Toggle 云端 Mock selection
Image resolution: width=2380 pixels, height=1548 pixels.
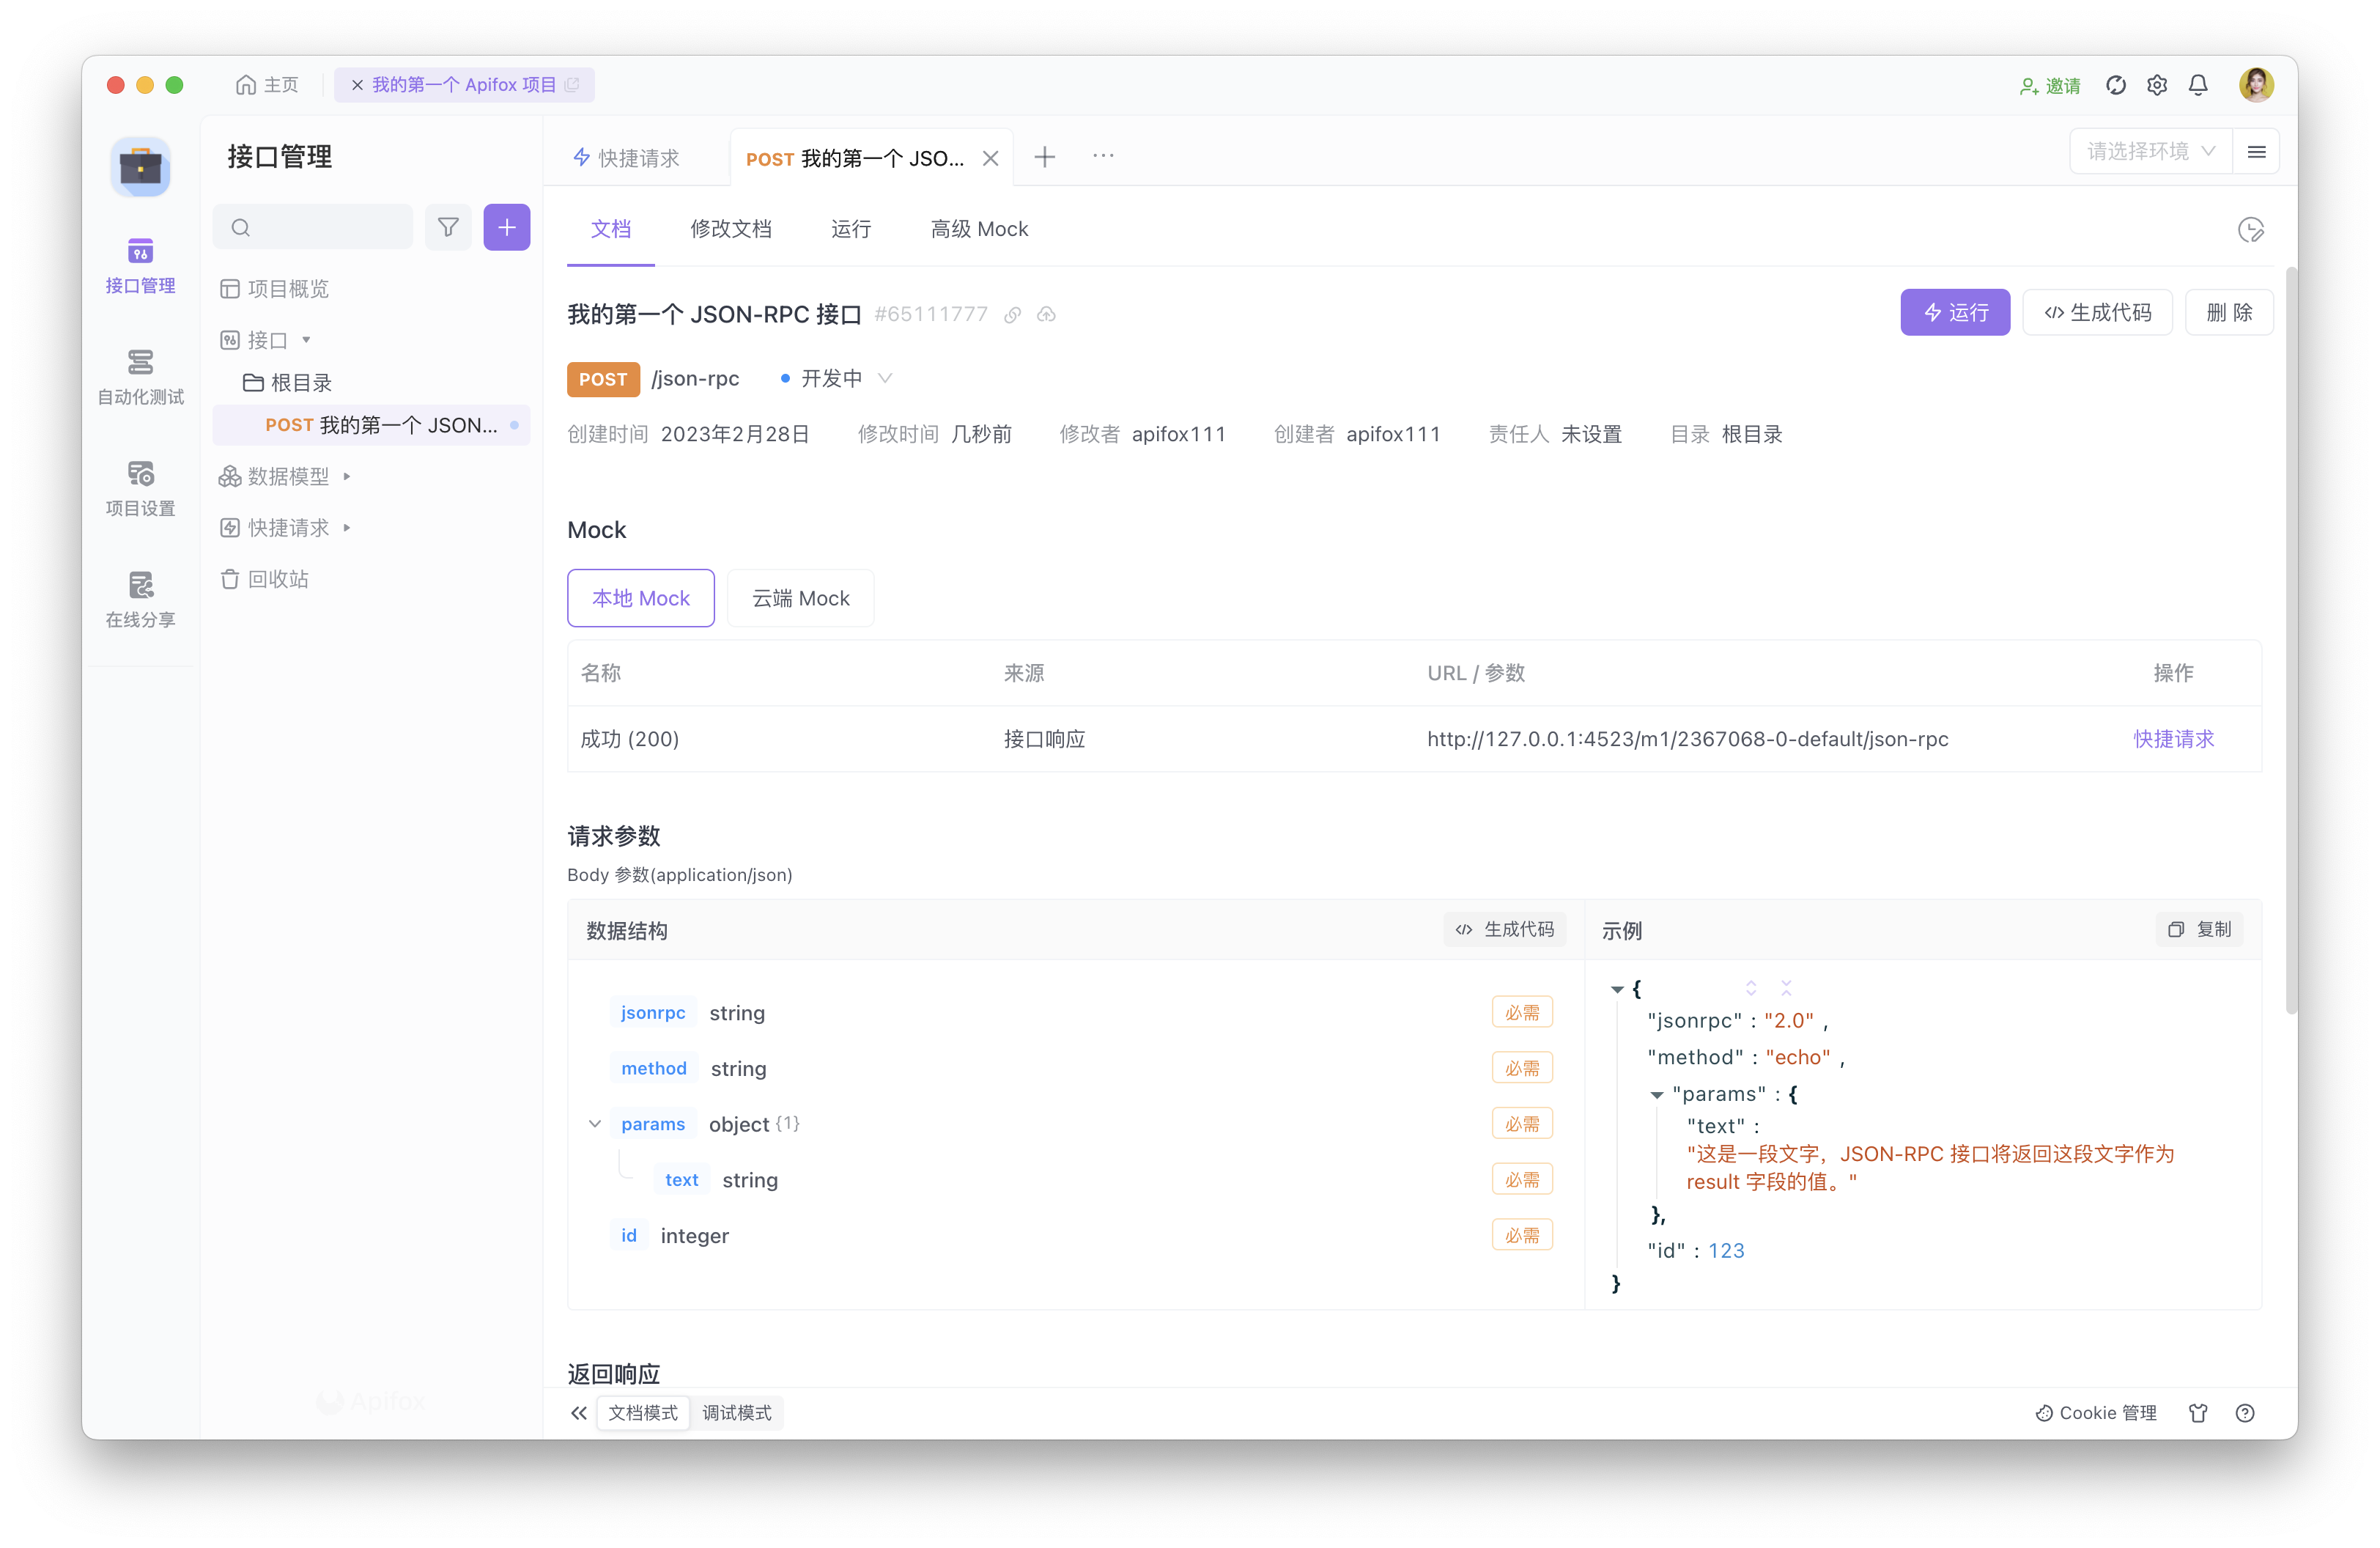click(802, 597)
